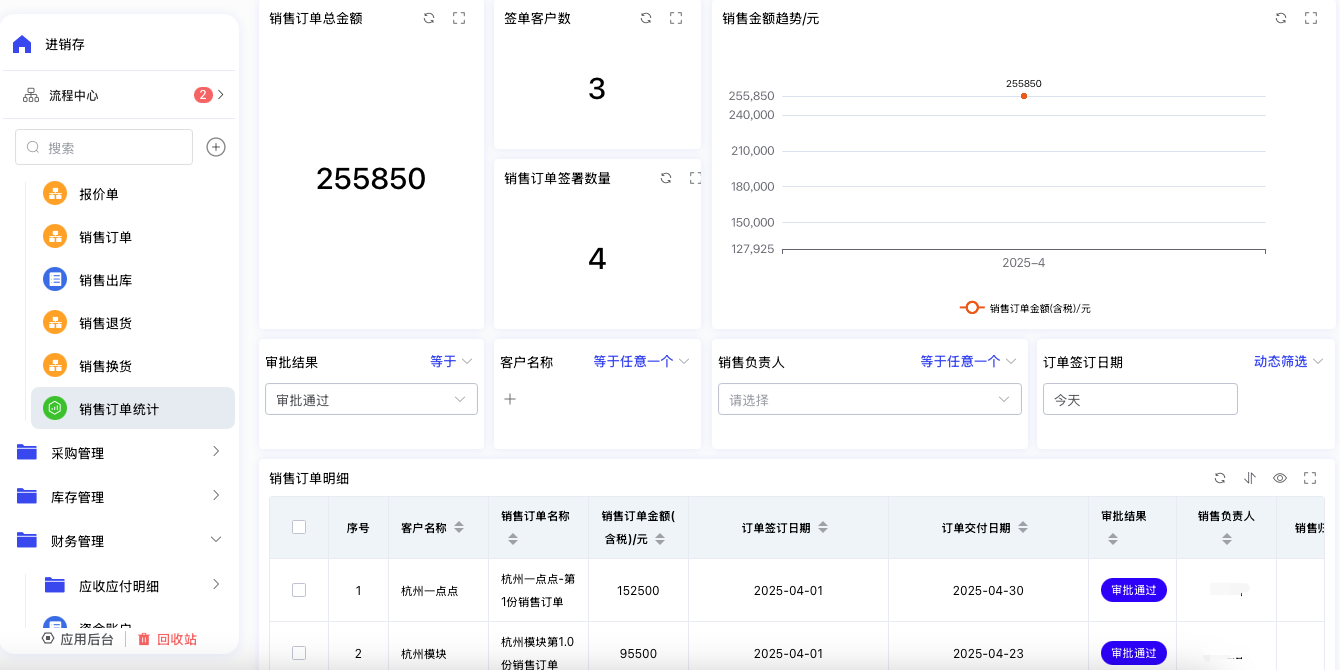Click the 应用后台 link

pos(87,639)
